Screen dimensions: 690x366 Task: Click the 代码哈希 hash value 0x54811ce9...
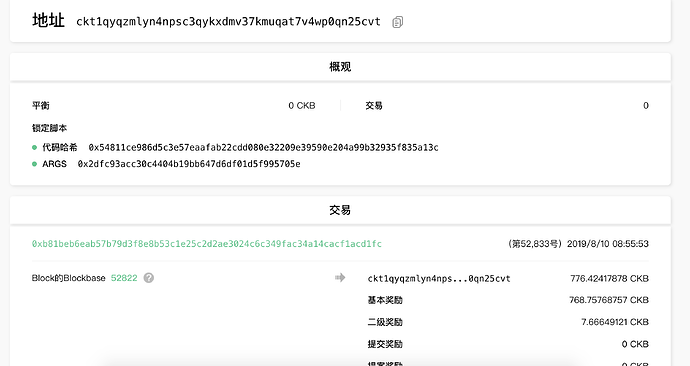coord(263,147)
